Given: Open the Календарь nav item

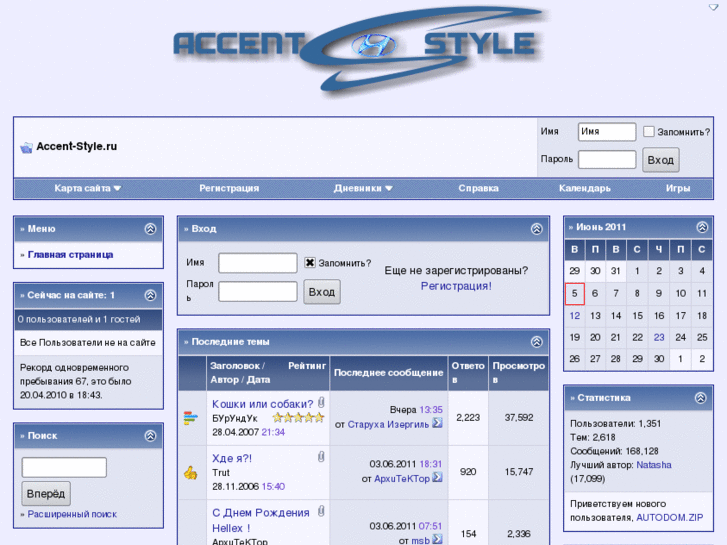Looking at the screenshot, I should coord(585,188).
